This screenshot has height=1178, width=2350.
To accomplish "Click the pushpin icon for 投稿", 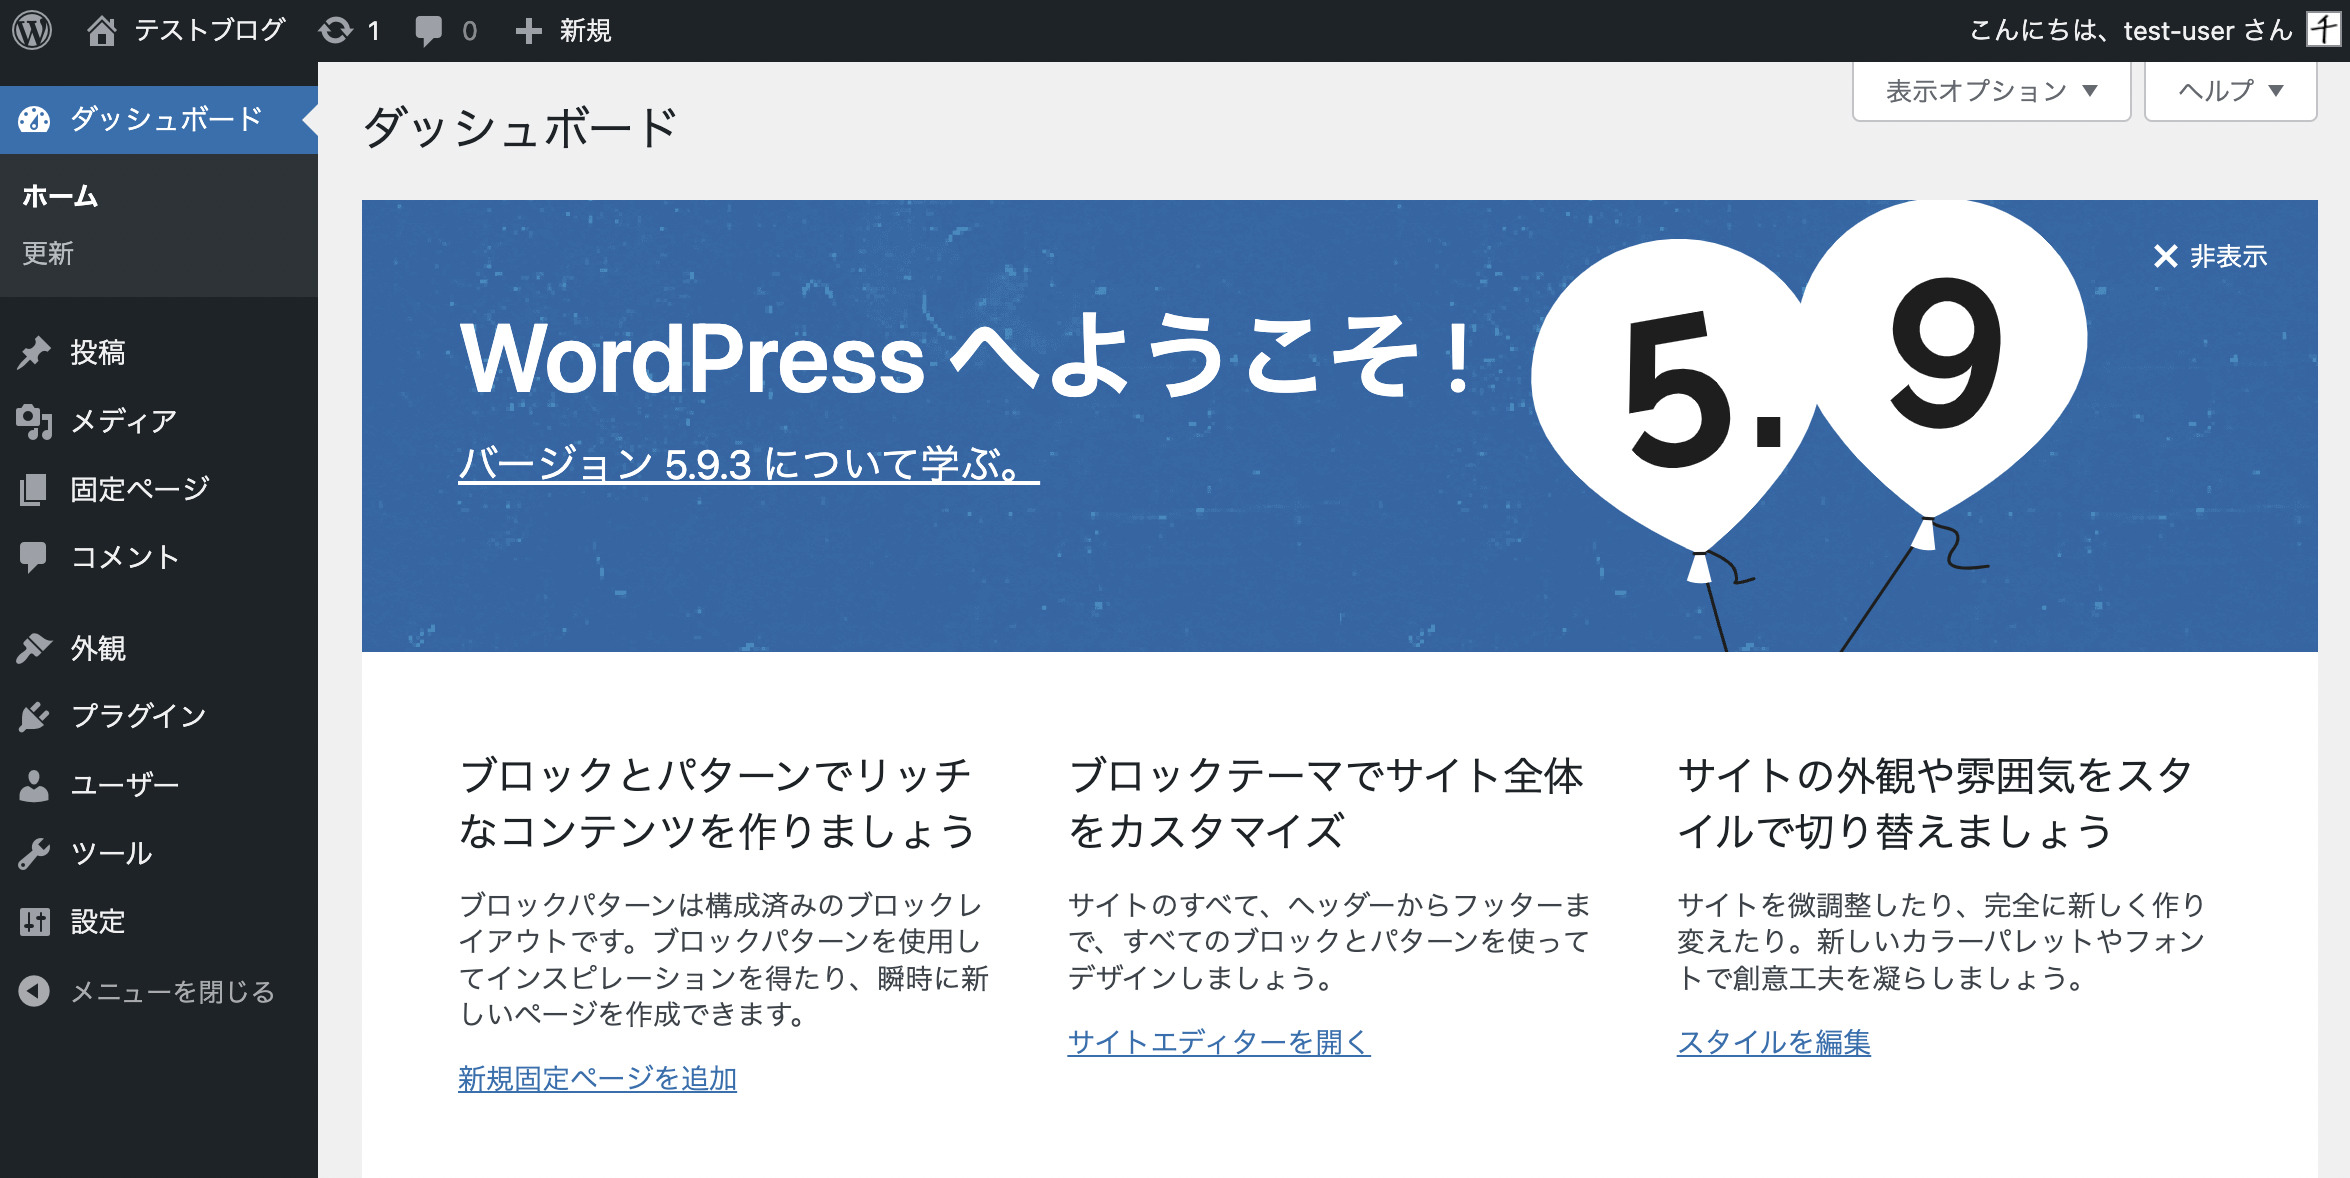I will (x=34, y=353).
